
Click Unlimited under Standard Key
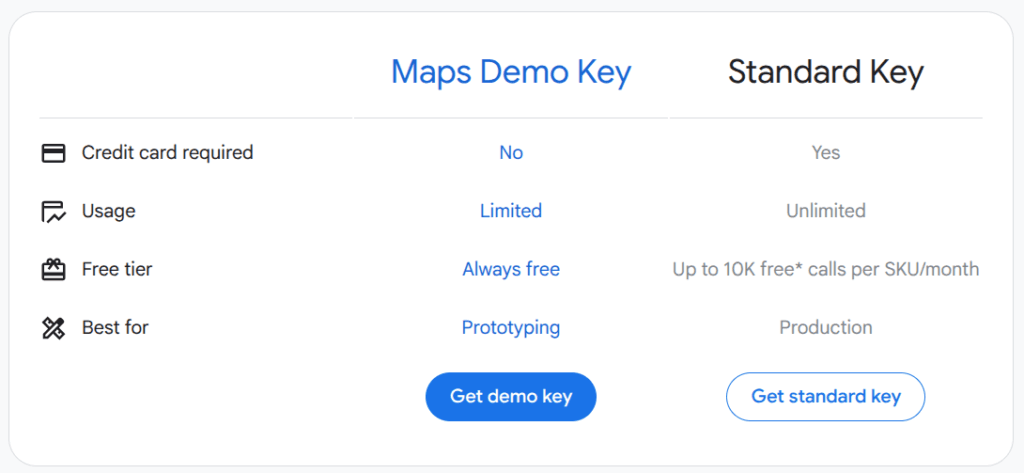pos(826,211)
